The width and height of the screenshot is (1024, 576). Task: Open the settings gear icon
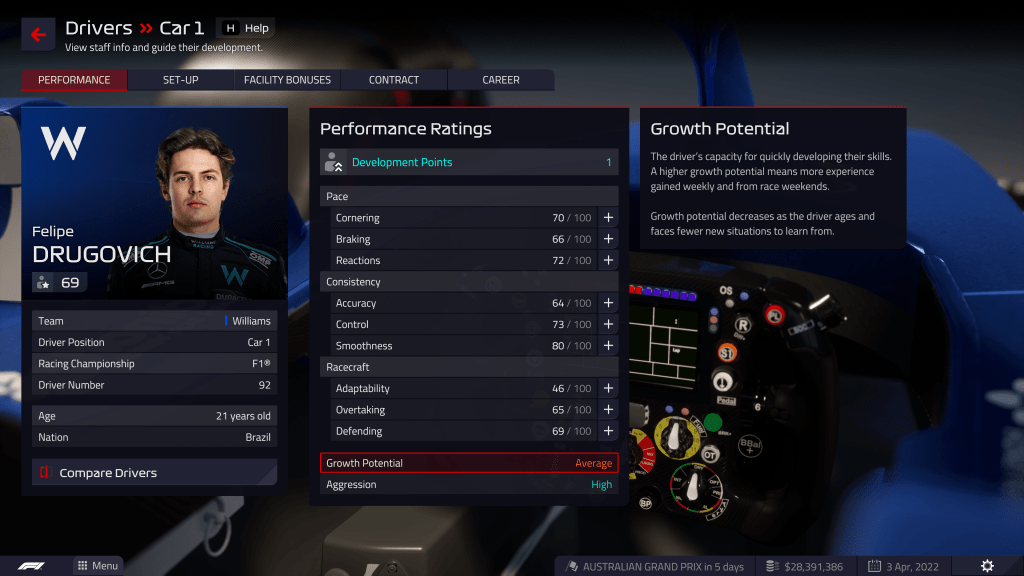pos(987,566)
